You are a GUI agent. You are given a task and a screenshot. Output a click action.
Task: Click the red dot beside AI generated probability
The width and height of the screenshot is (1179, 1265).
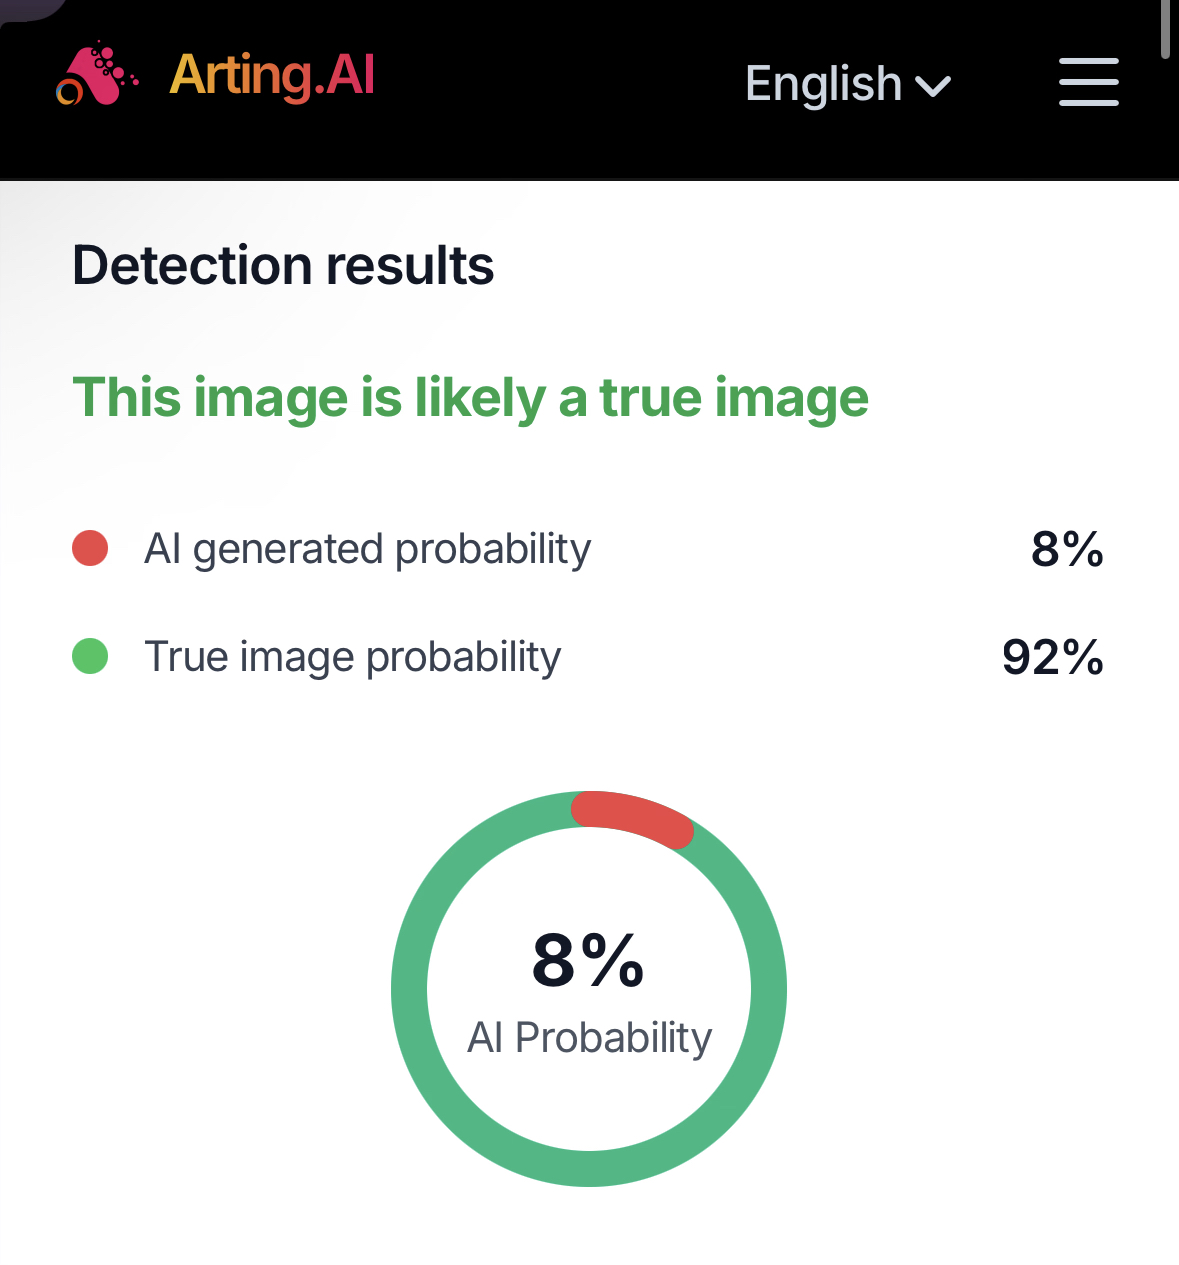click(x=90, y=548)
